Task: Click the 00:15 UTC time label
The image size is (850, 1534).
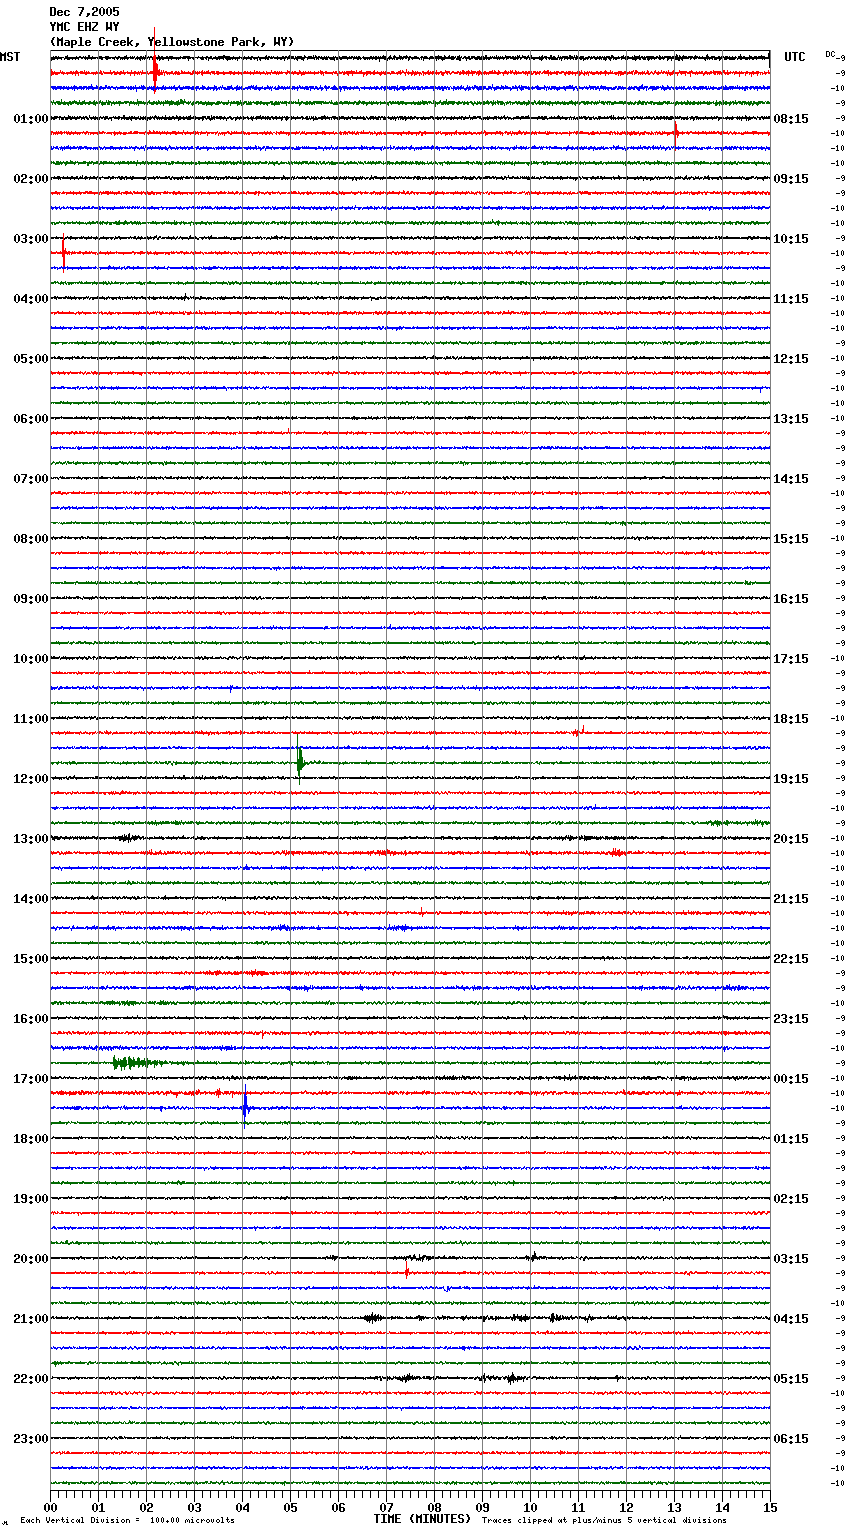Action: point(791,1079)
